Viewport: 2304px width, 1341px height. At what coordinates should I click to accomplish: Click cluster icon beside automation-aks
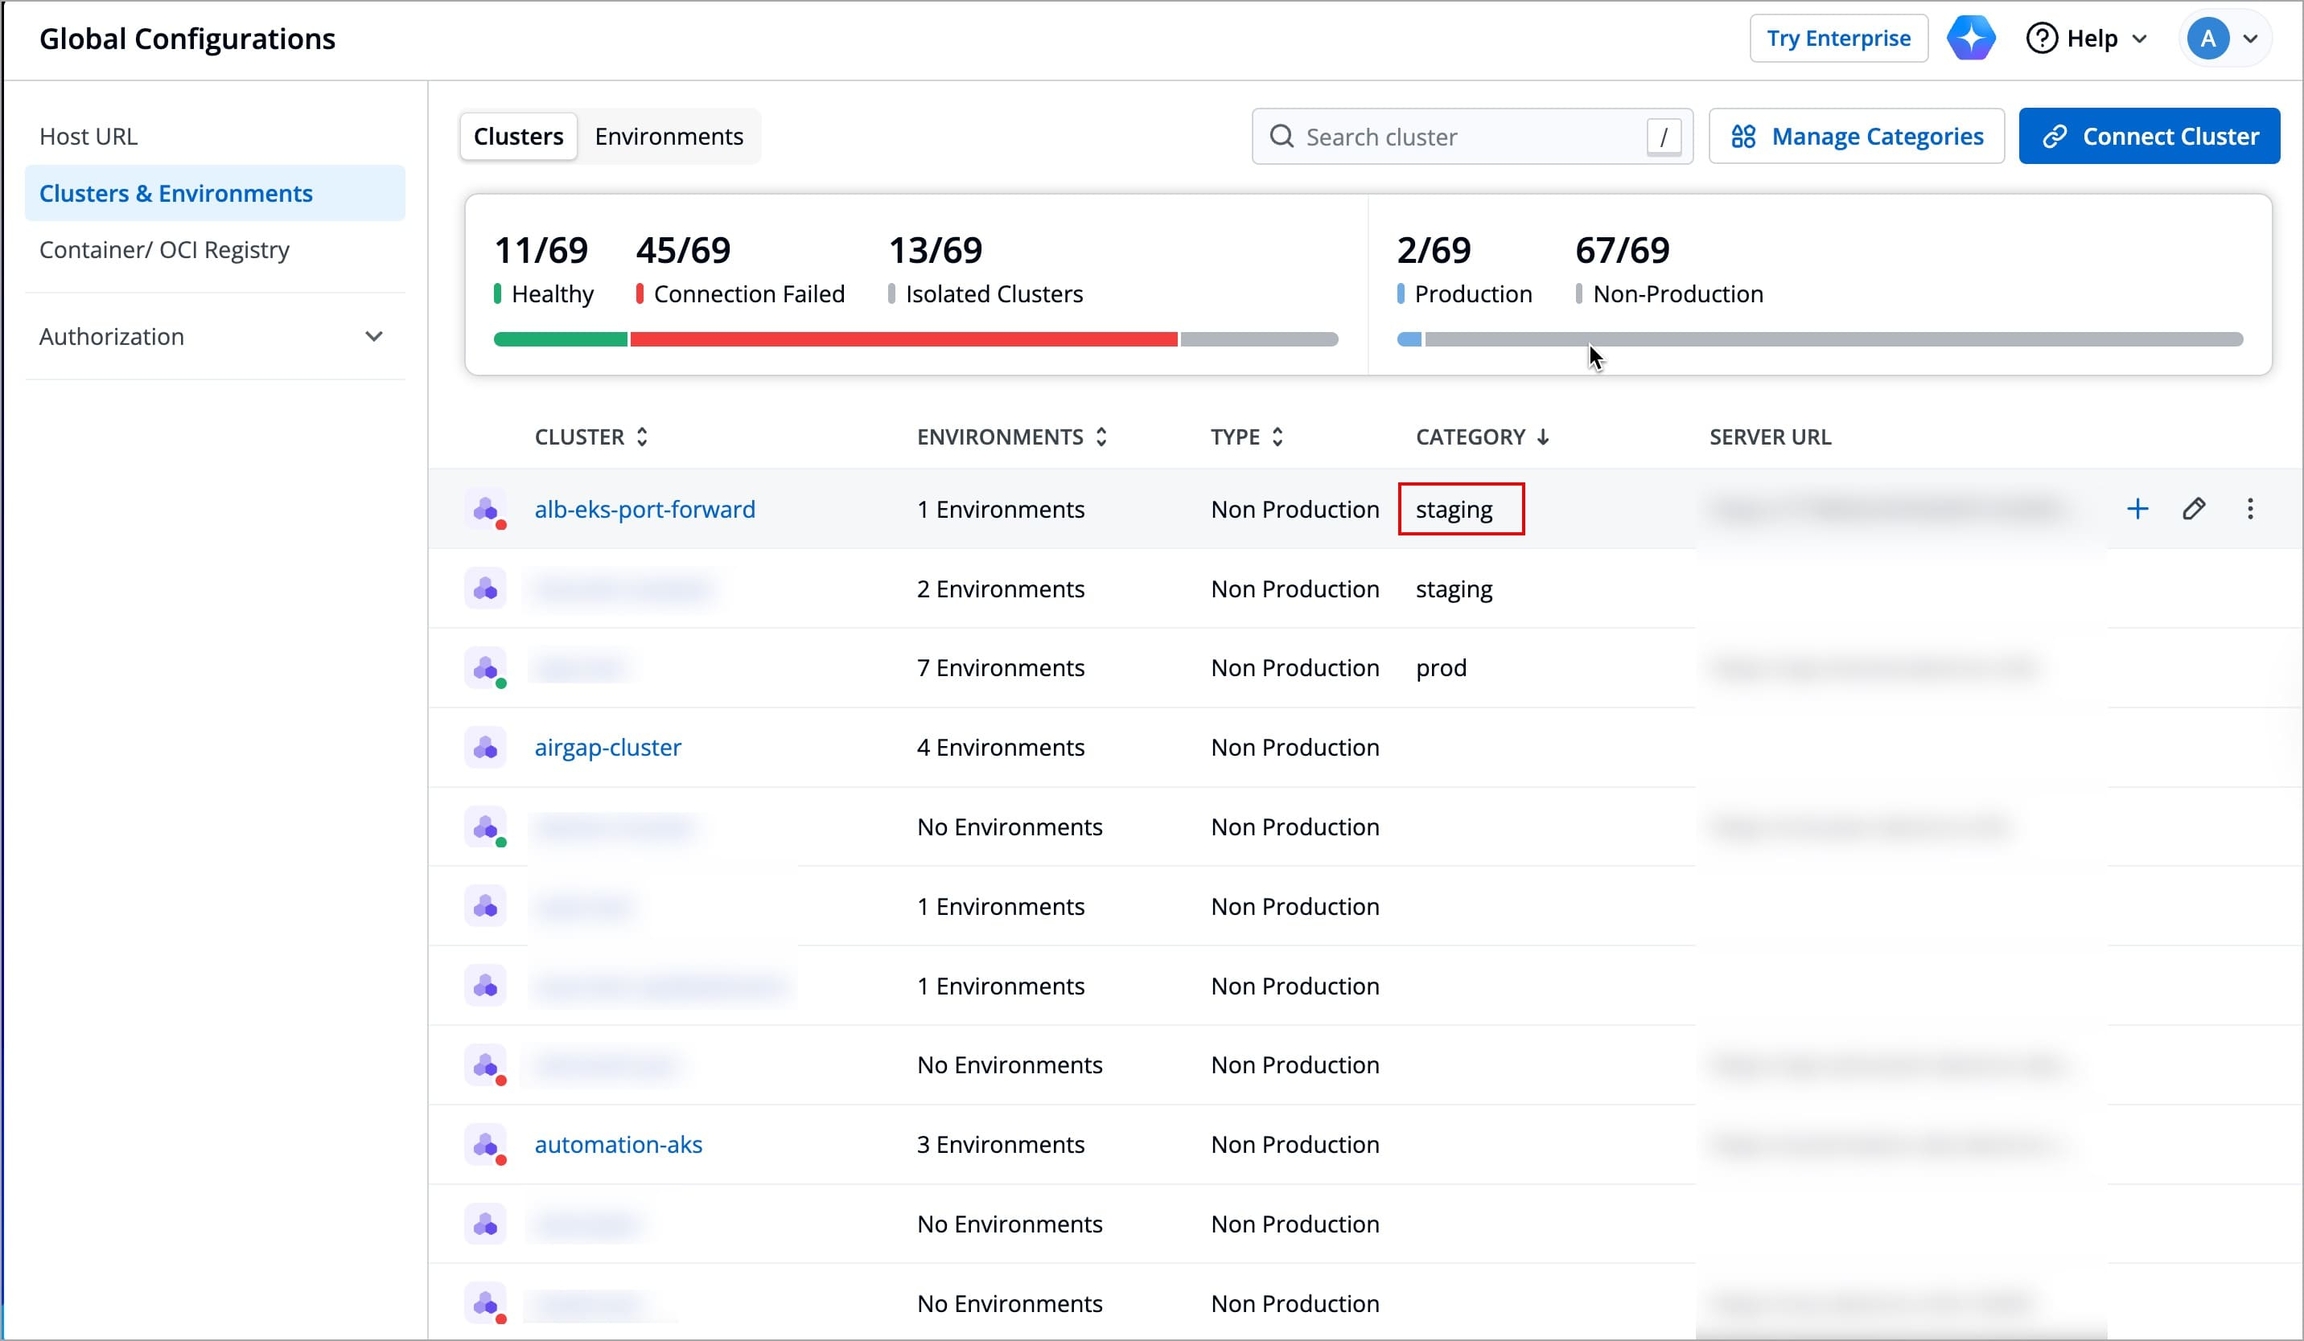pyautogui.click(x=486, y=1144)
